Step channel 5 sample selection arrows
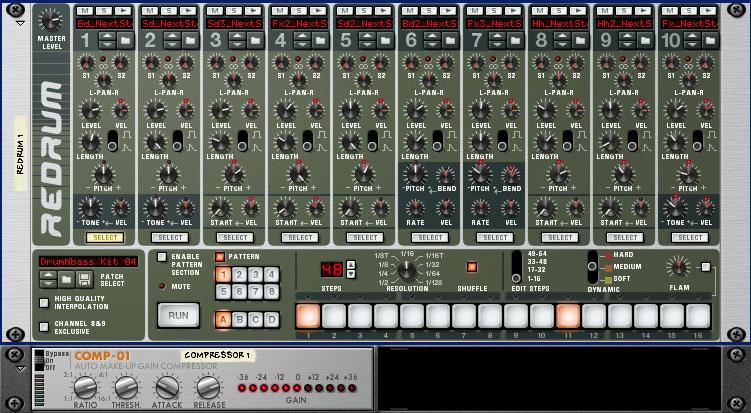 point(367,41)
